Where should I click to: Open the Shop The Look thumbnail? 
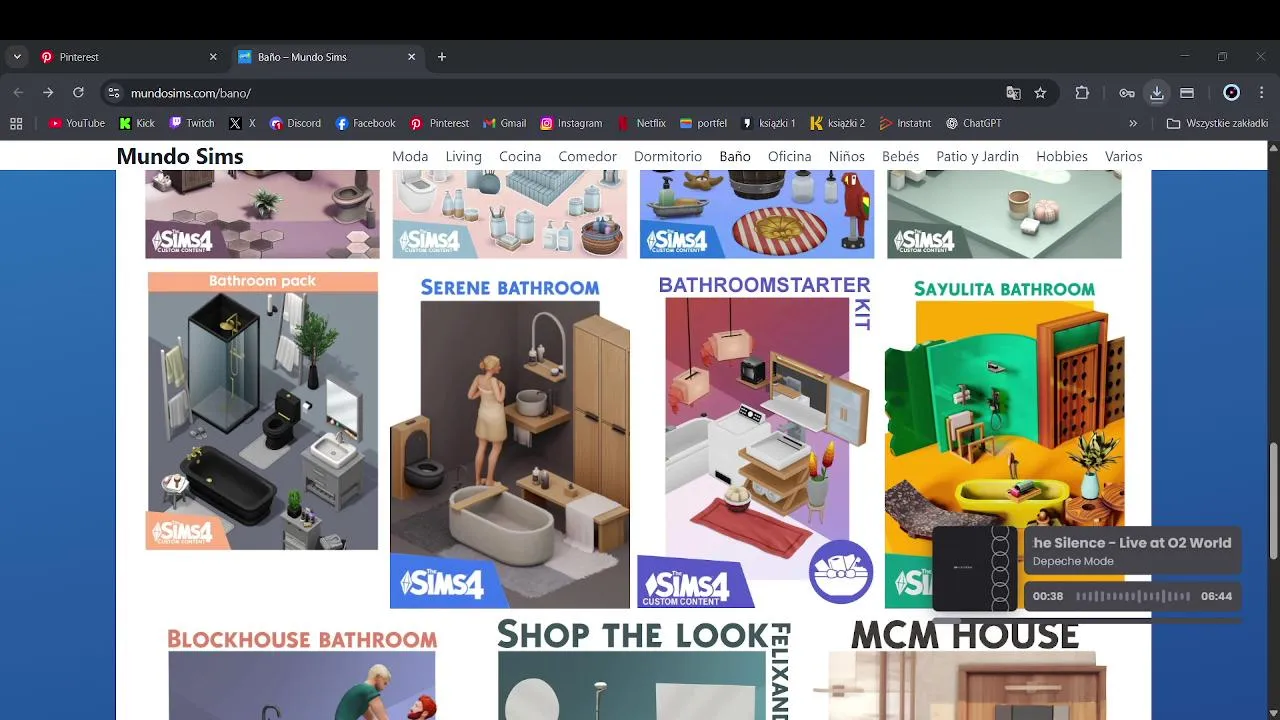tap(643, 669)
